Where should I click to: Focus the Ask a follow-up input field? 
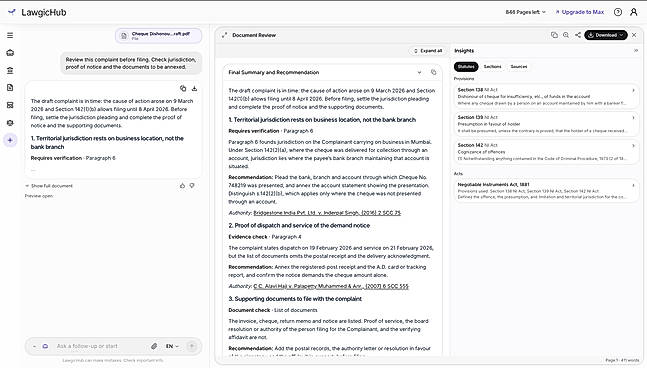point(99,346)
